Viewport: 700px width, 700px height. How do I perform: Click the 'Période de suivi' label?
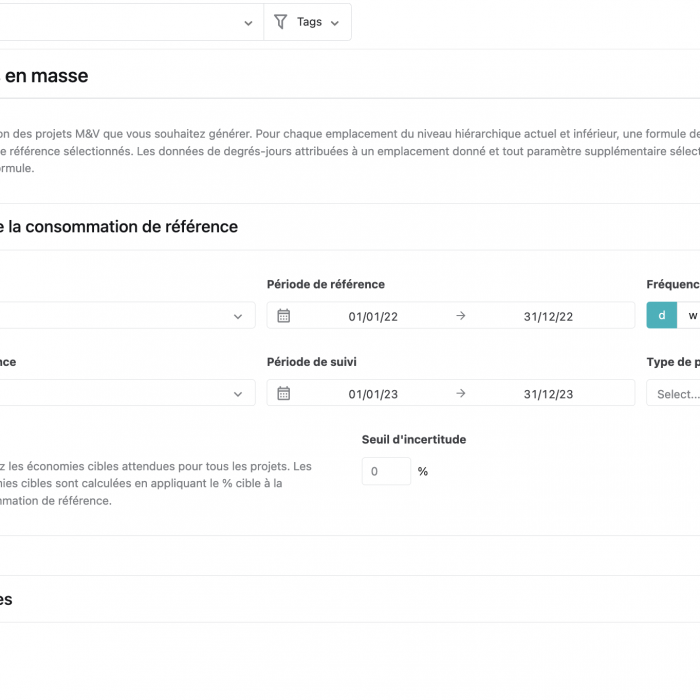[312, 362]
